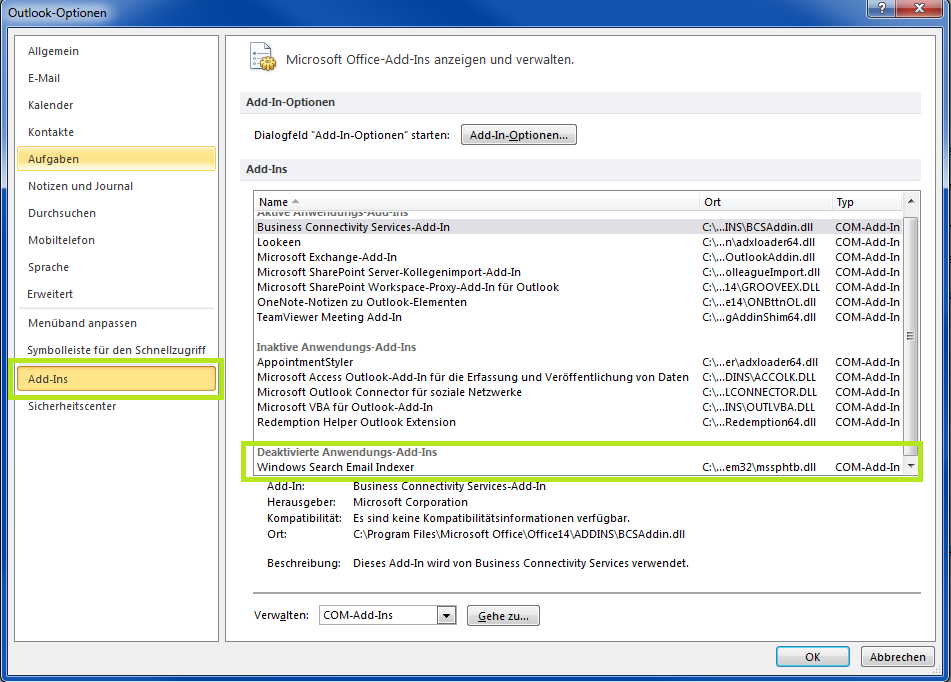Image resolution: width=951 pixels, height=682 pixels.
Task: Click the Gehe zu... button
Action: pyautogui.click(x=503, y=616)
